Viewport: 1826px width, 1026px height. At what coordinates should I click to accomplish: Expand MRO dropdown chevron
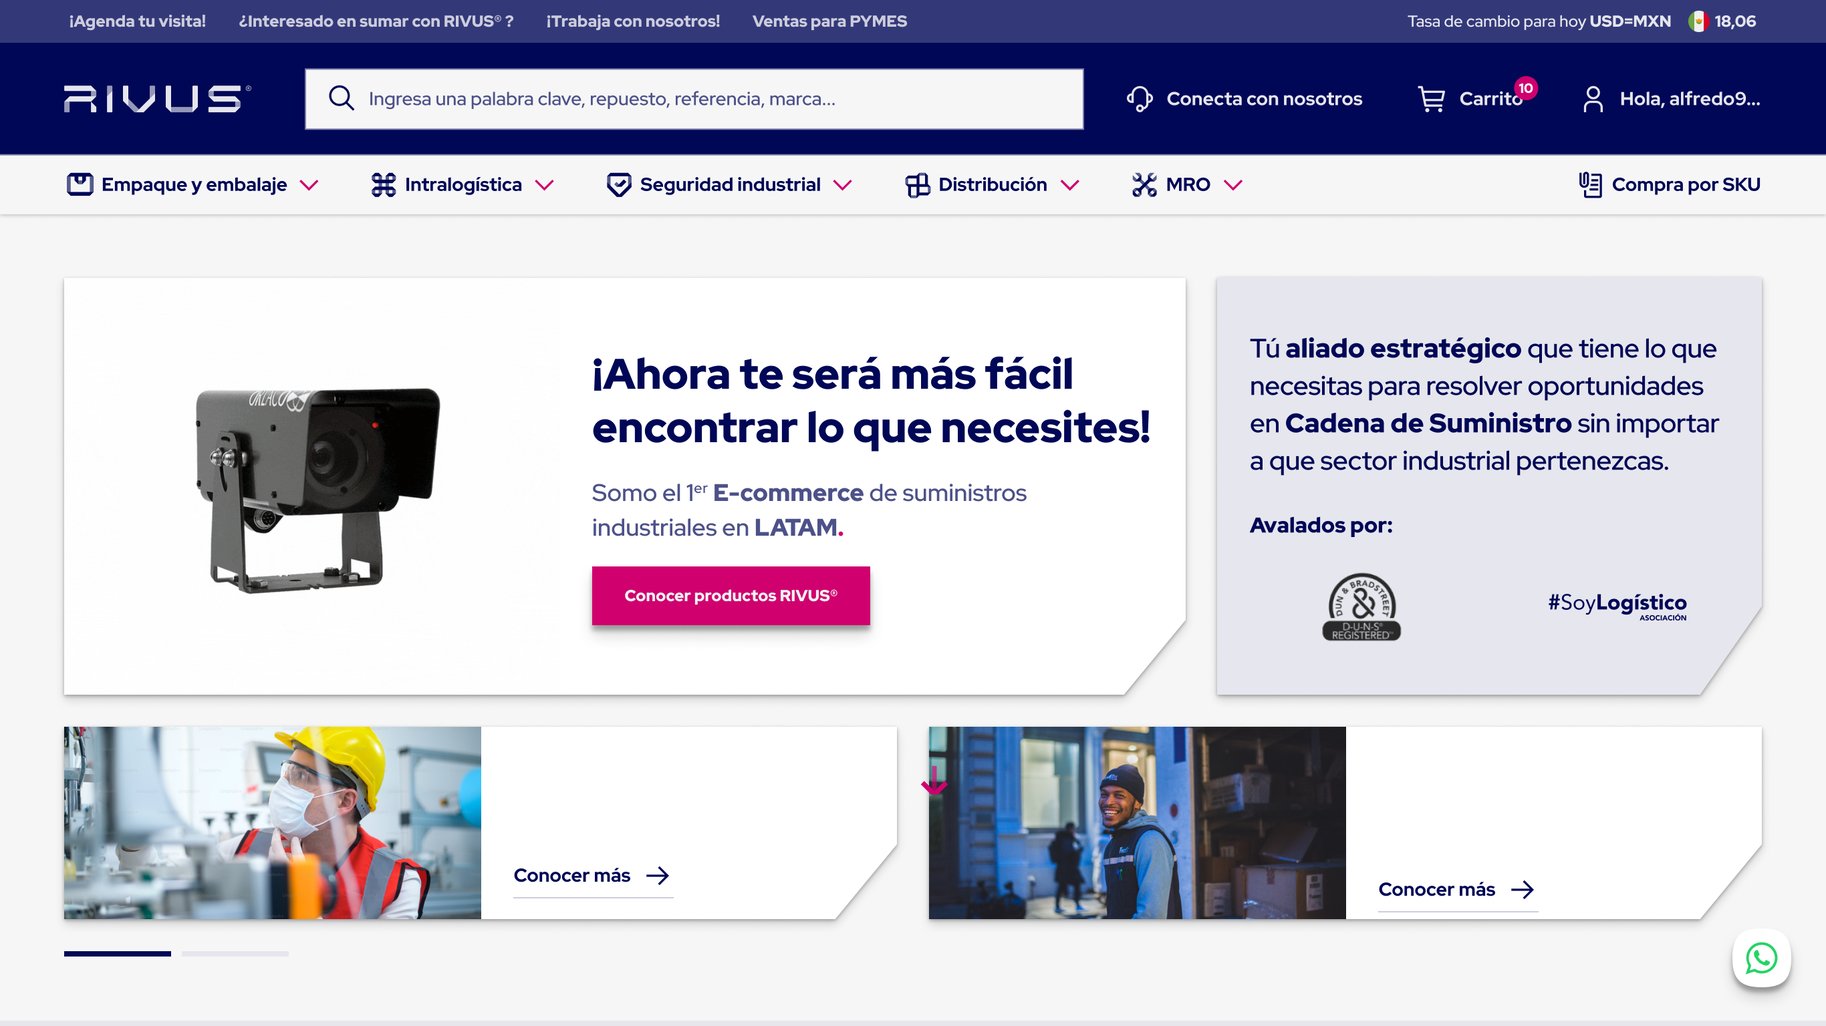[1233, 185]
